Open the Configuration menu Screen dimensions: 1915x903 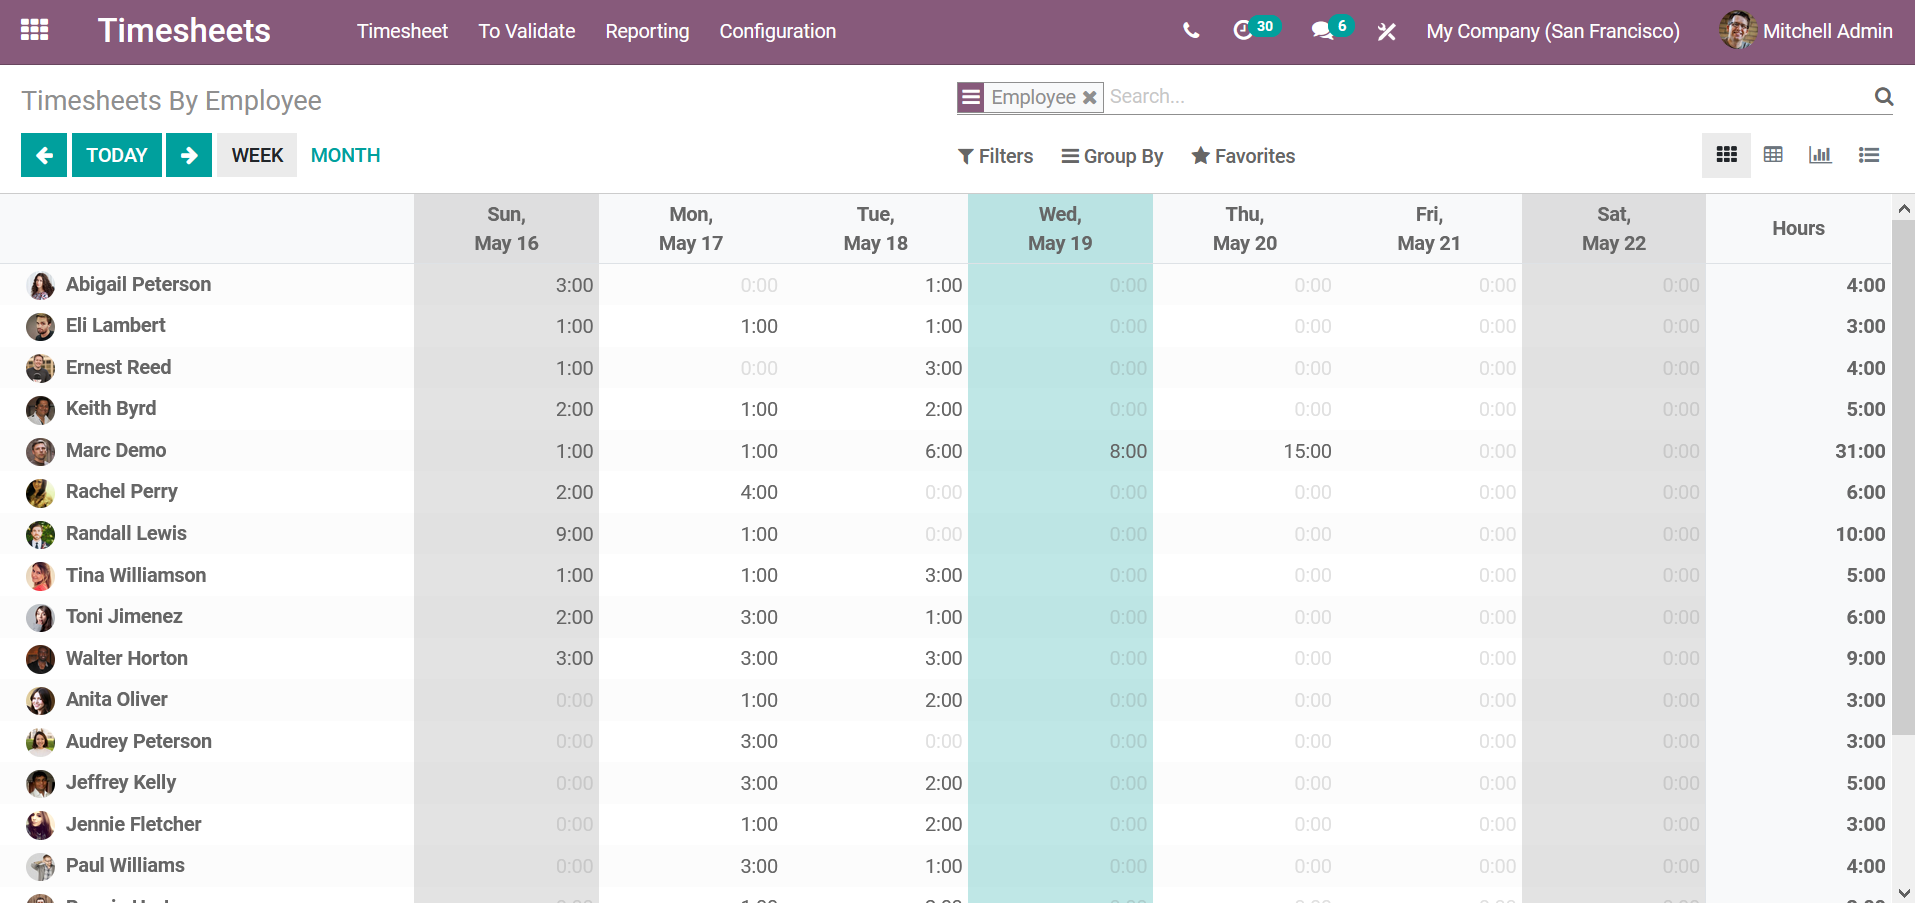[778, 31]
